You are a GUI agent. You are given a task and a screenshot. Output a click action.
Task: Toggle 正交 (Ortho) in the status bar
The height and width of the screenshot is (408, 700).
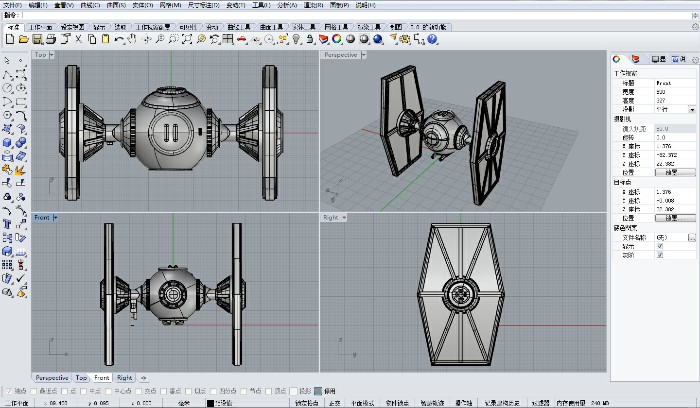pos(334,403)
